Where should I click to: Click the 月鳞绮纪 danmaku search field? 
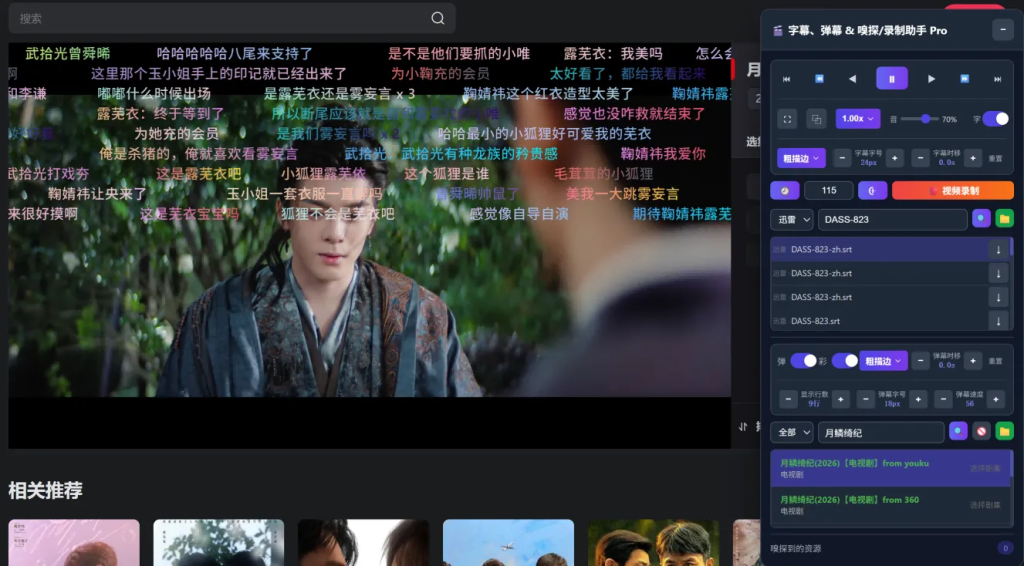881,432
